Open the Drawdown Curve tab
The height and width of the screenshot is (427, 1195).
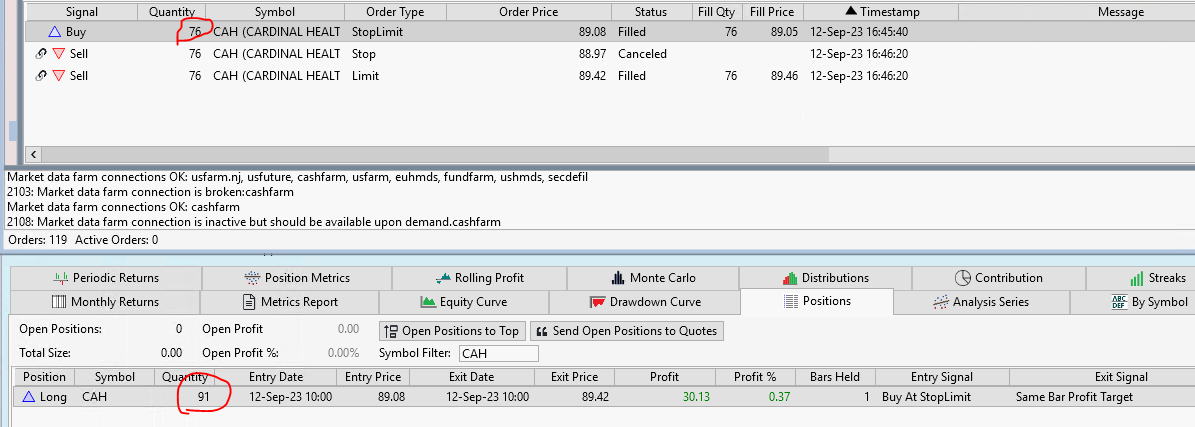pyautogui.click(x=645, y=301)
